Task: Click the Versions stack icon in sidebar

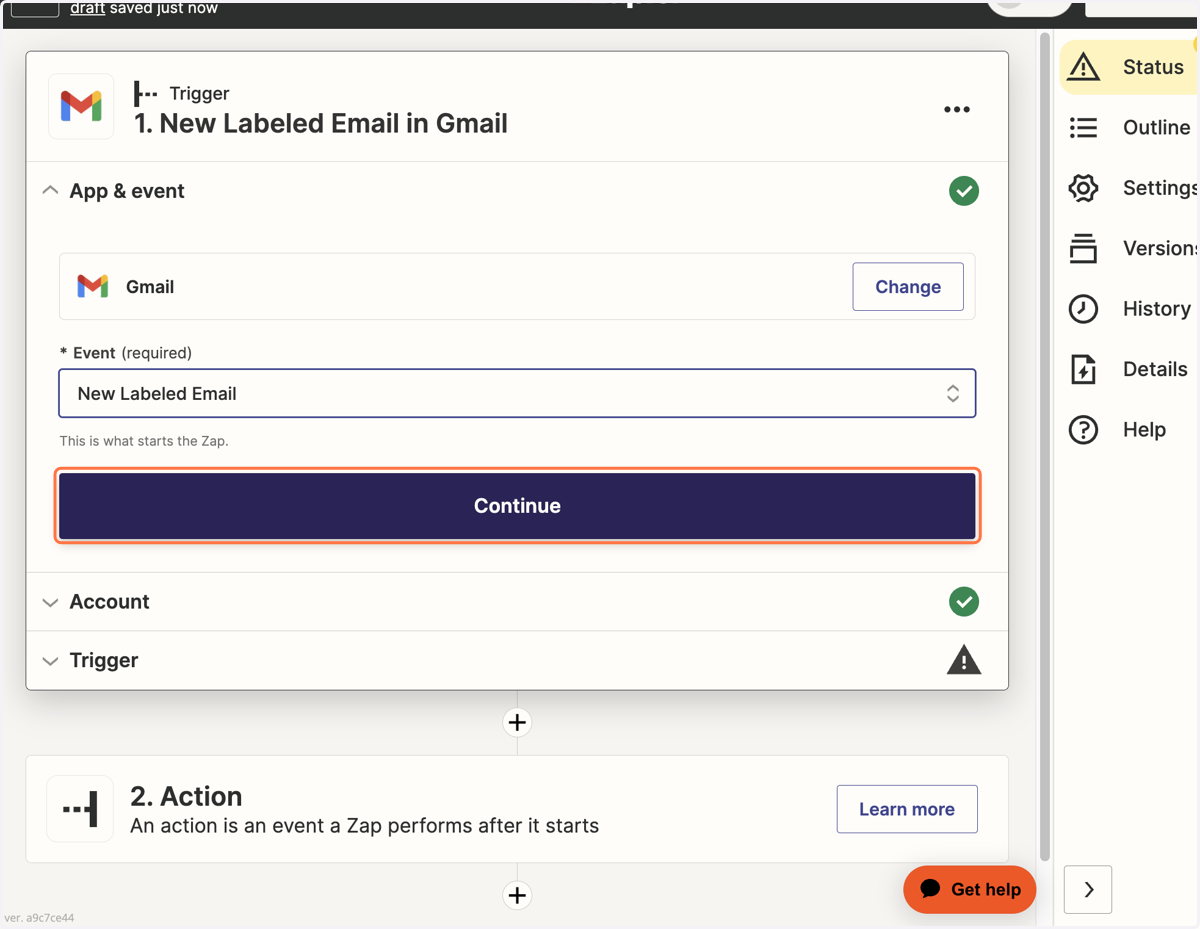Action: pyautogui.click(x=1083, y=248)
